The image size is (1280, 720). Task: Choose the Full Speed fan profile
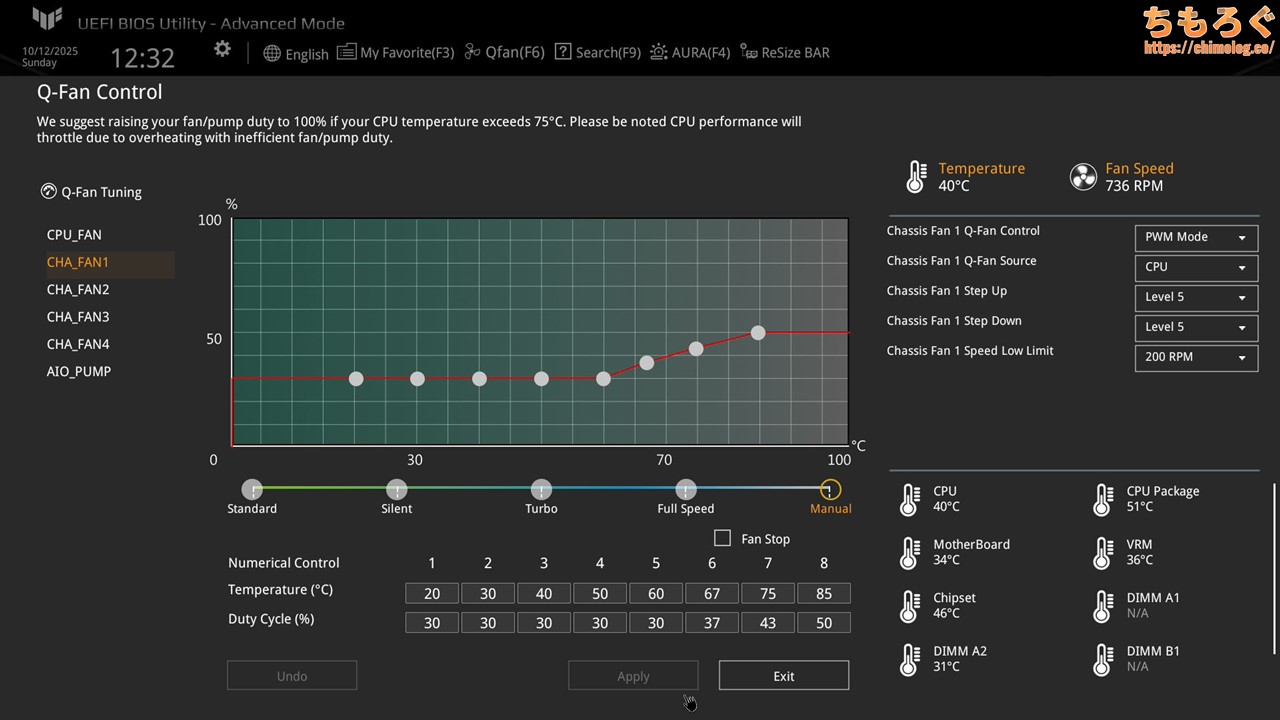686,490
